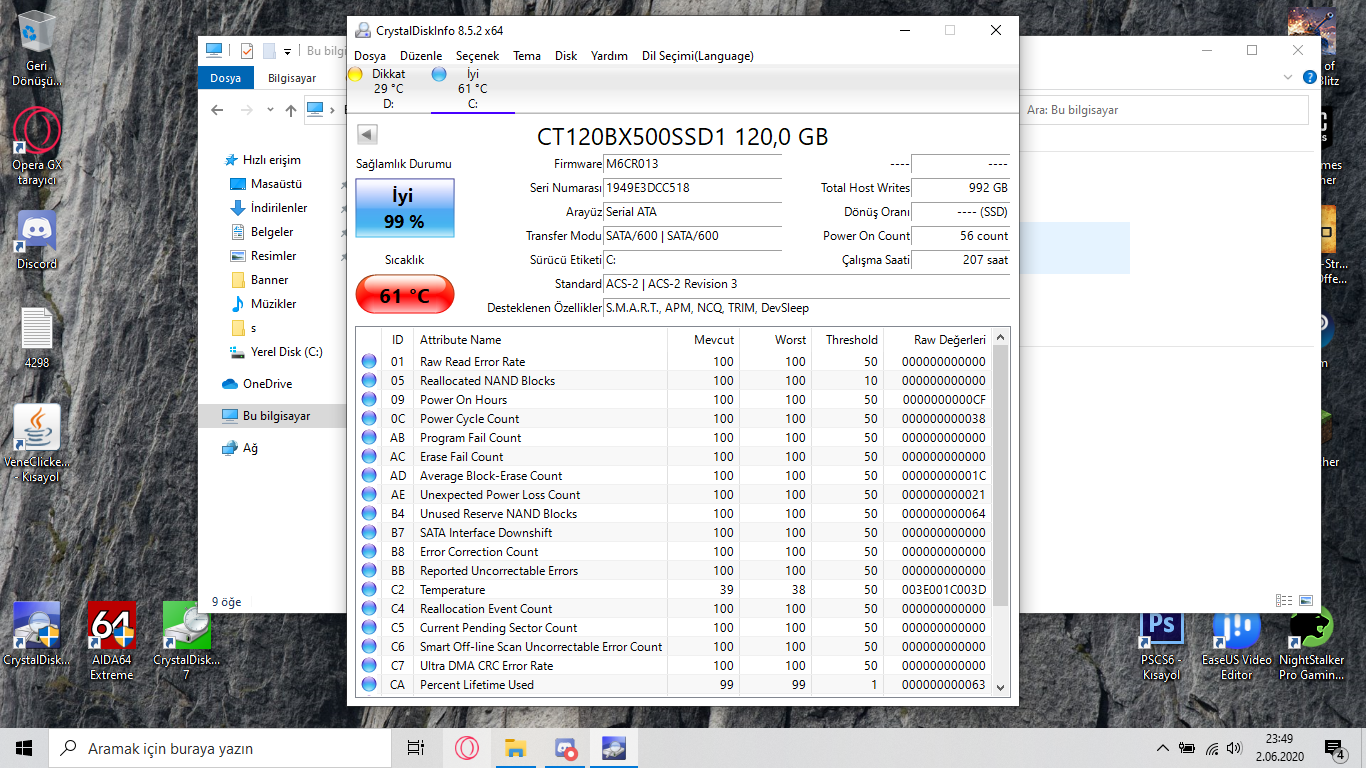The image size is (1366, 768).
Task: Open AIDA64 Extreme desktop icon
Action: (111, 641)
